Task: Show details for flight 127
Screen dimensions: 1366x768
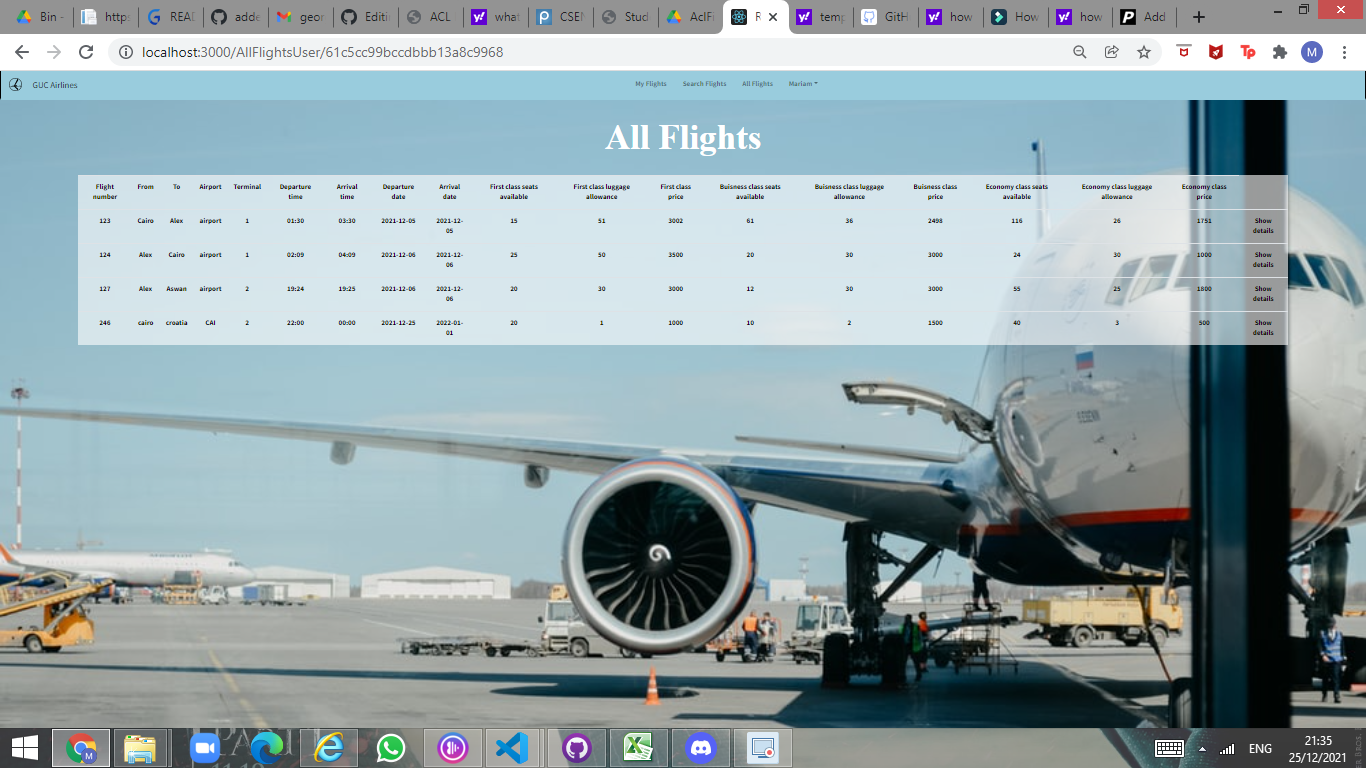Action: pos(1263,293)
